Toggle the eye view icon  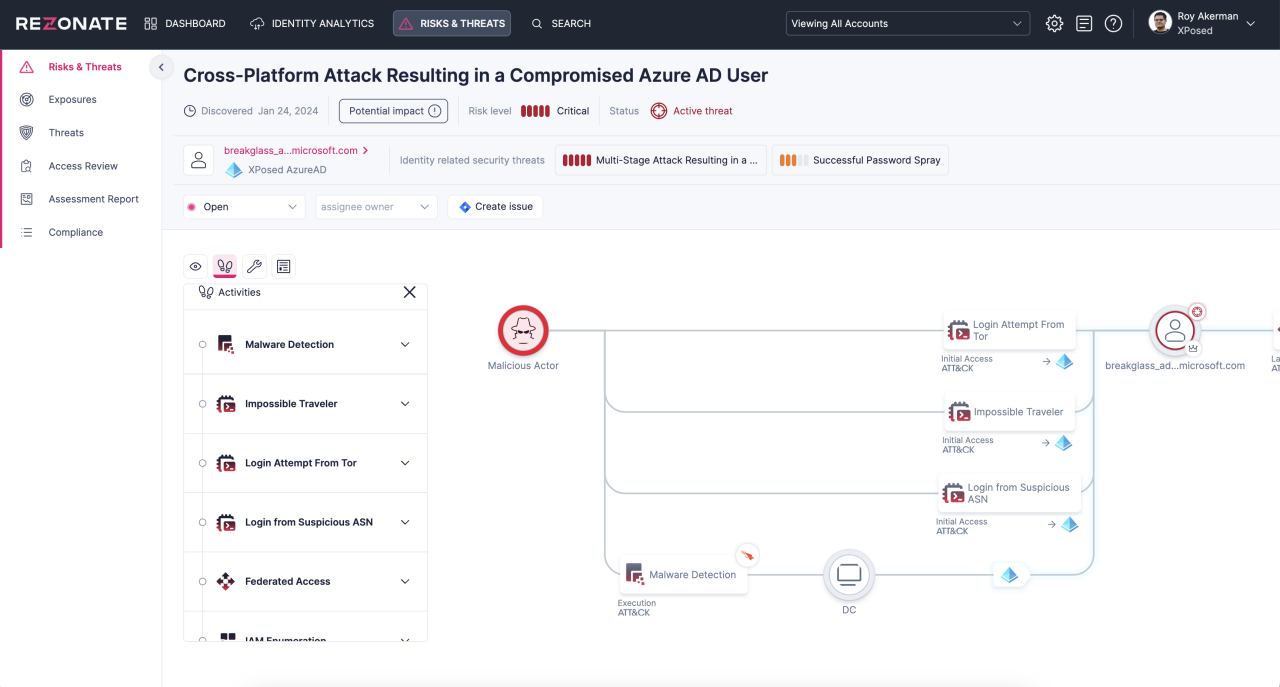(x=195, y=266)
